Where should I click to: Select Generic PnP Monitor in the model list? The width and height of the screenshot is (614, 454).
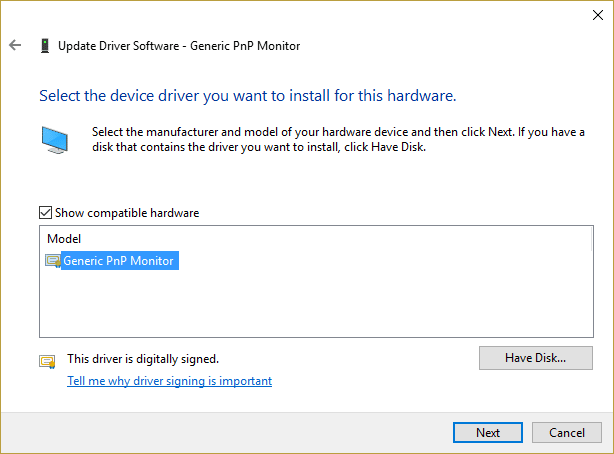(118, 261)
